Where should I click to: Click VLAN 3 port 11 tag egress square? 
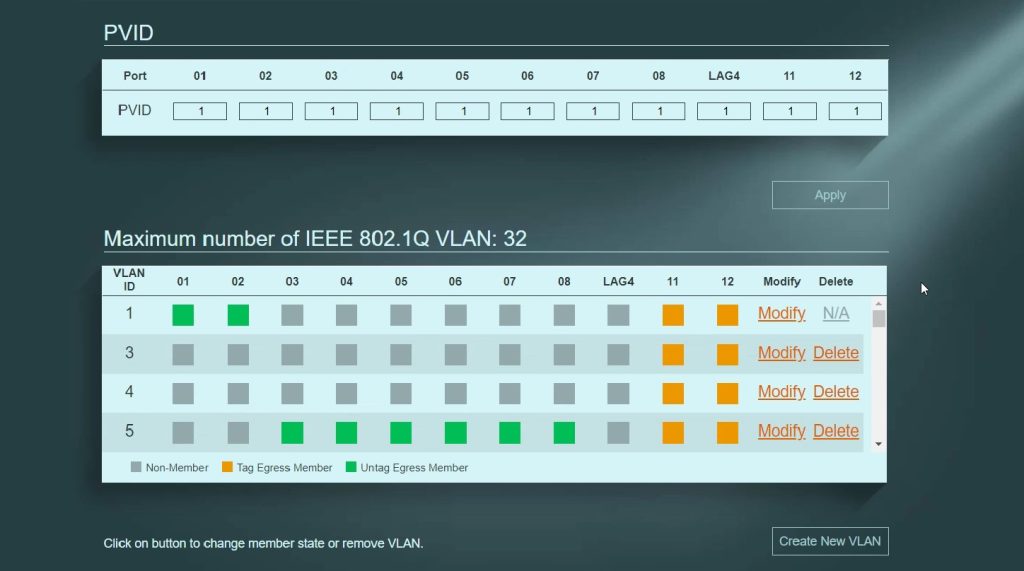tap(673, 354)
